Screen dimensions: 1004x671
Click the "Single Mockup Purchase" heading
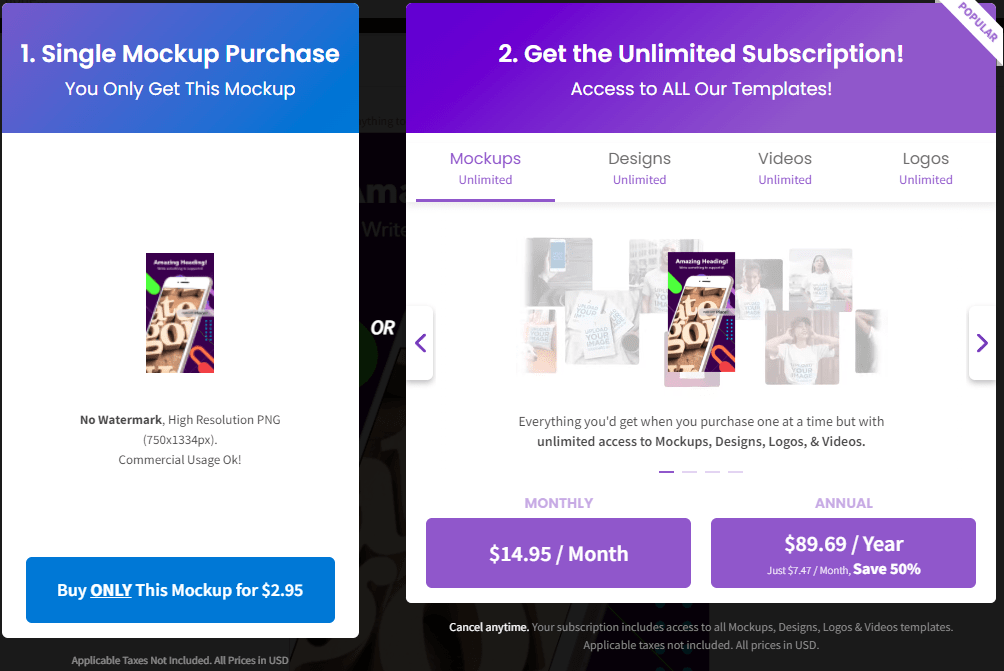point(180,54)
